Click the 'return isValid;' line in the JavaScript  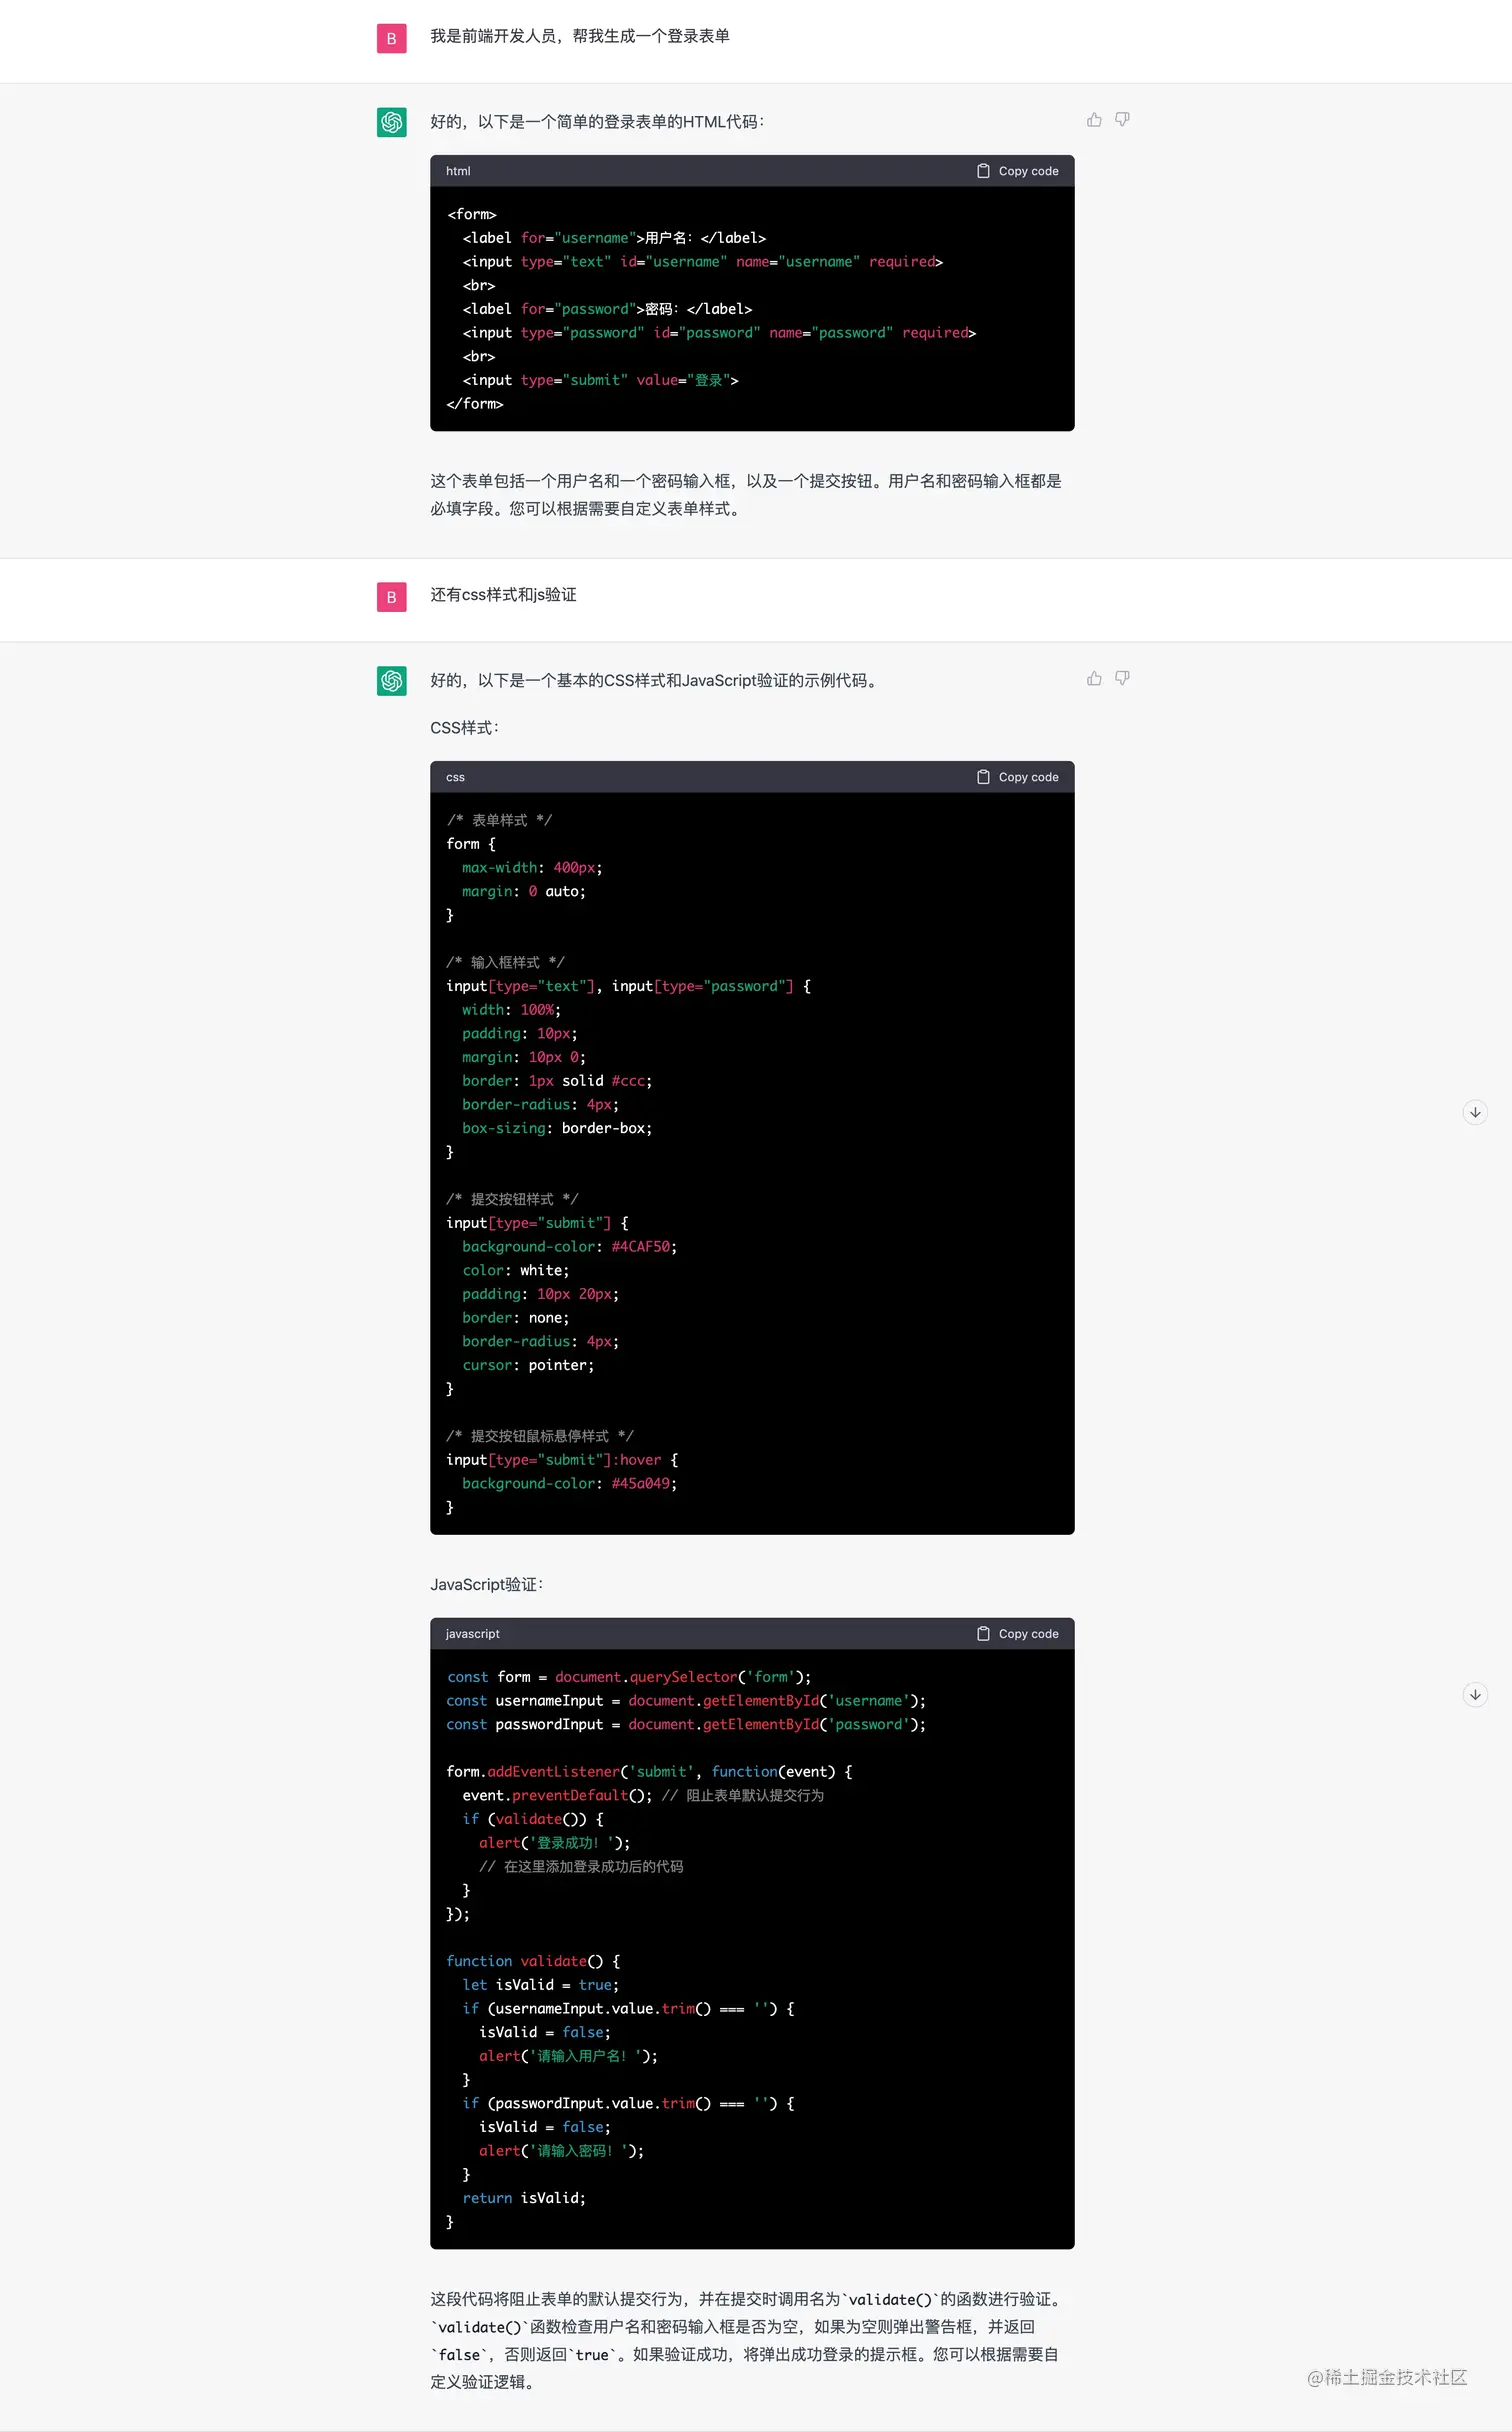pos(524,2199)
